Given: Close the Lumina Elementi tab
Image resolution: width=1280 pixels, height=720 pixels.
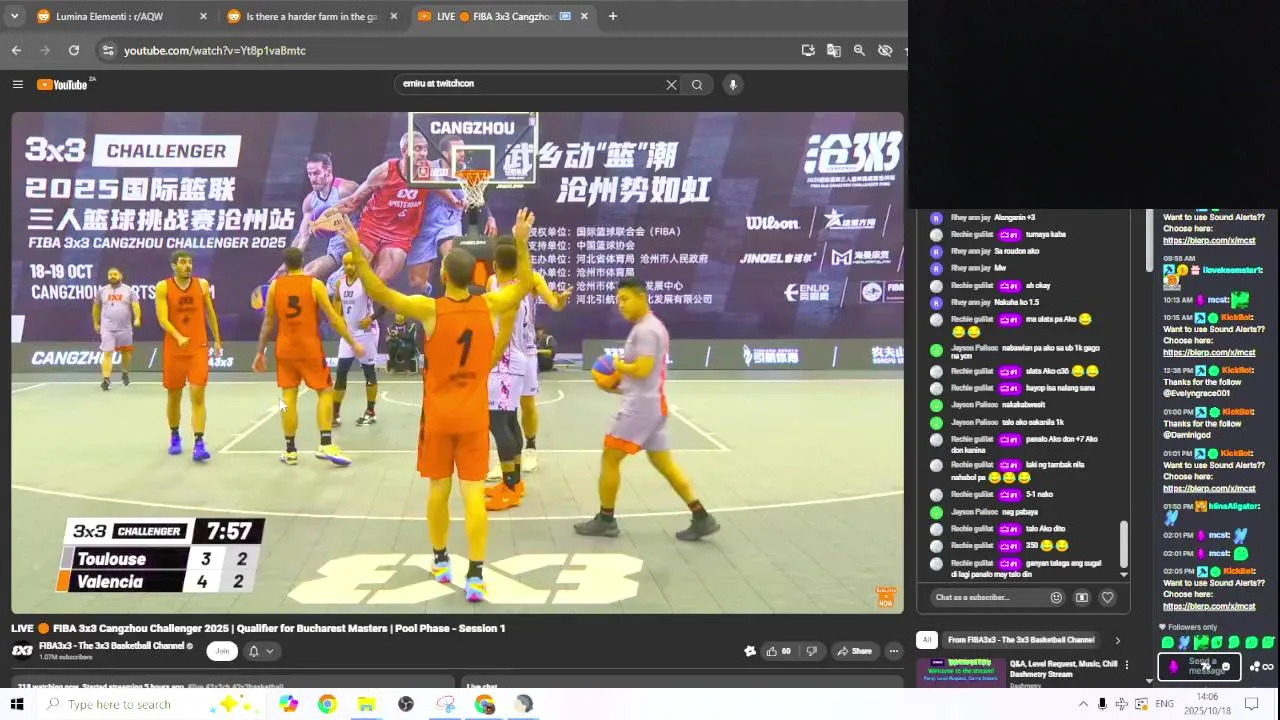Looking at the screenshot, I should 204,16.
